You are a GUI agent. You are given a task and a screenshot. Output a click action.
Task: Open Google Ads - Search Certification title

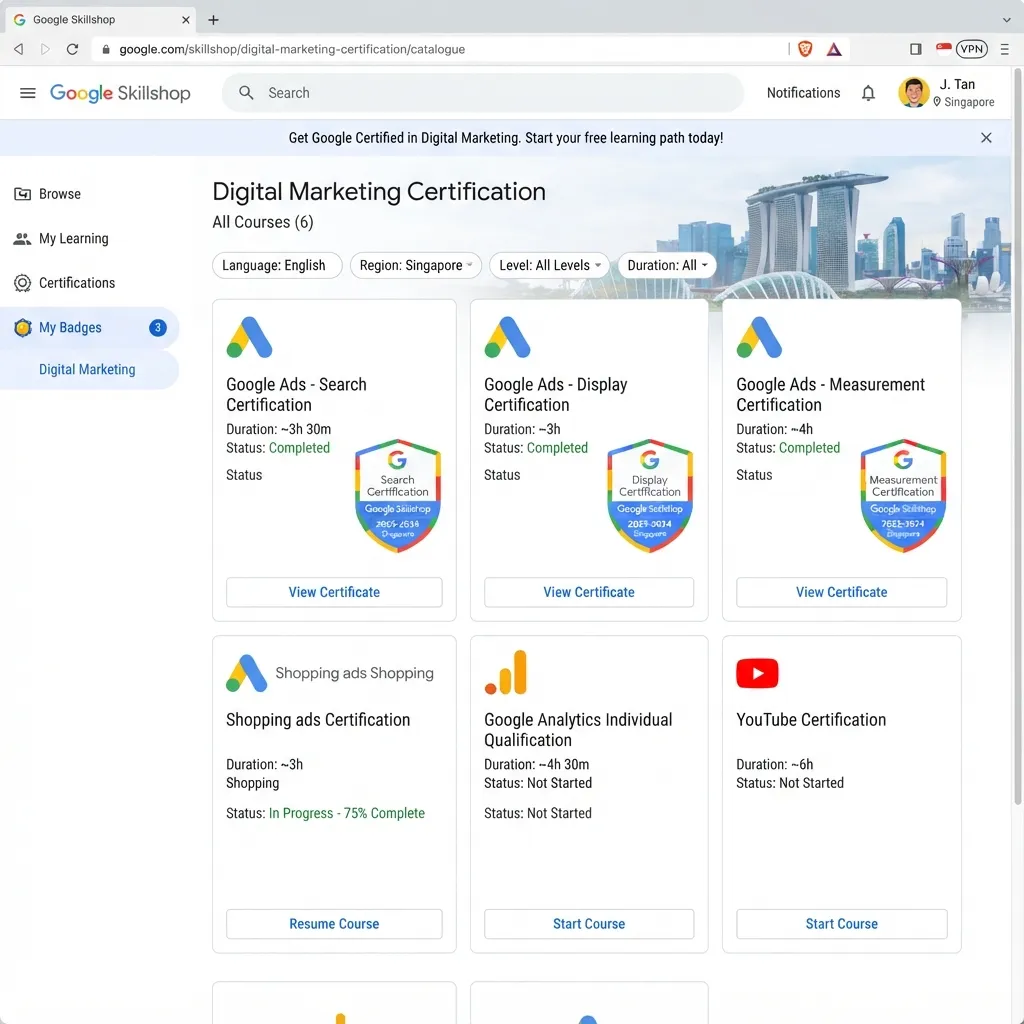tap(296, 394)
